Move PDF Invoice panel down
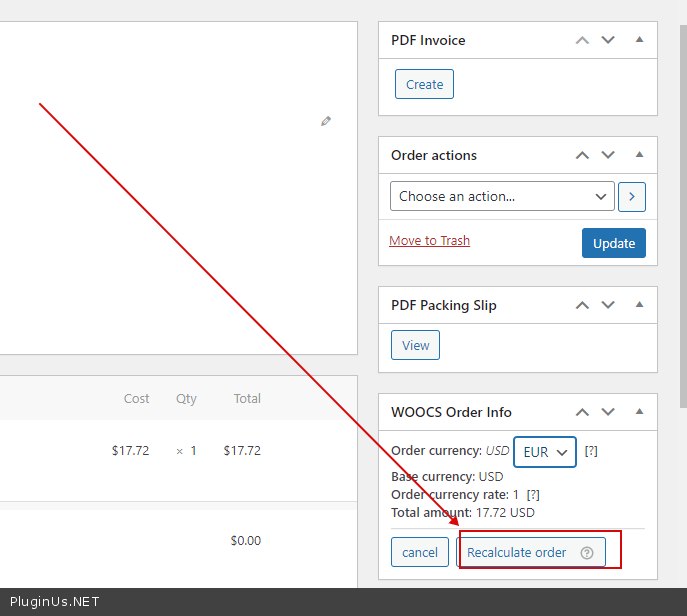687x616 pixels. click(x=608, y=40)
